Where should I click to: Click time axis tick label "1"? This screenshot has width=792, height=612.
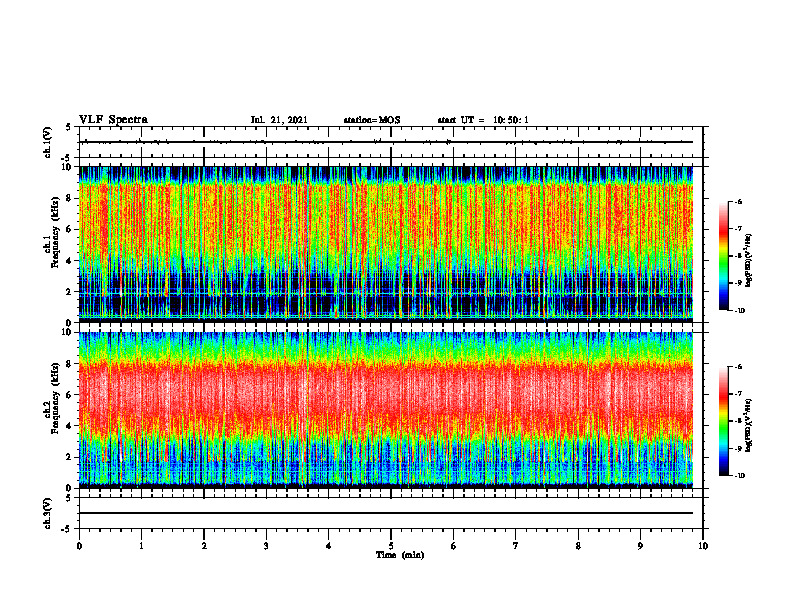141,546
